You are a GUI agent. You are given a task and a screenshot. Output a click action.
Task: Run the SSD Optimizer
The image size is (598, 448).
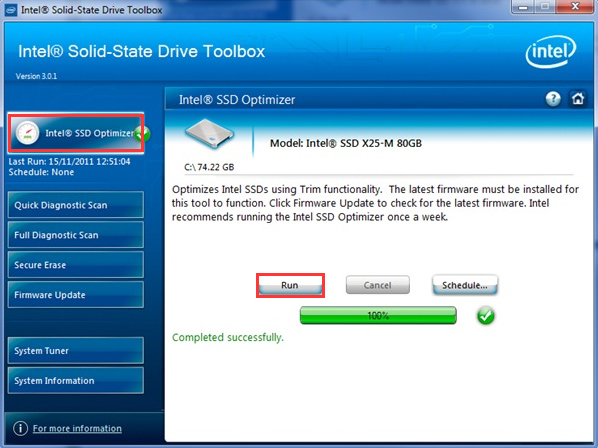[x=290, y=285]
